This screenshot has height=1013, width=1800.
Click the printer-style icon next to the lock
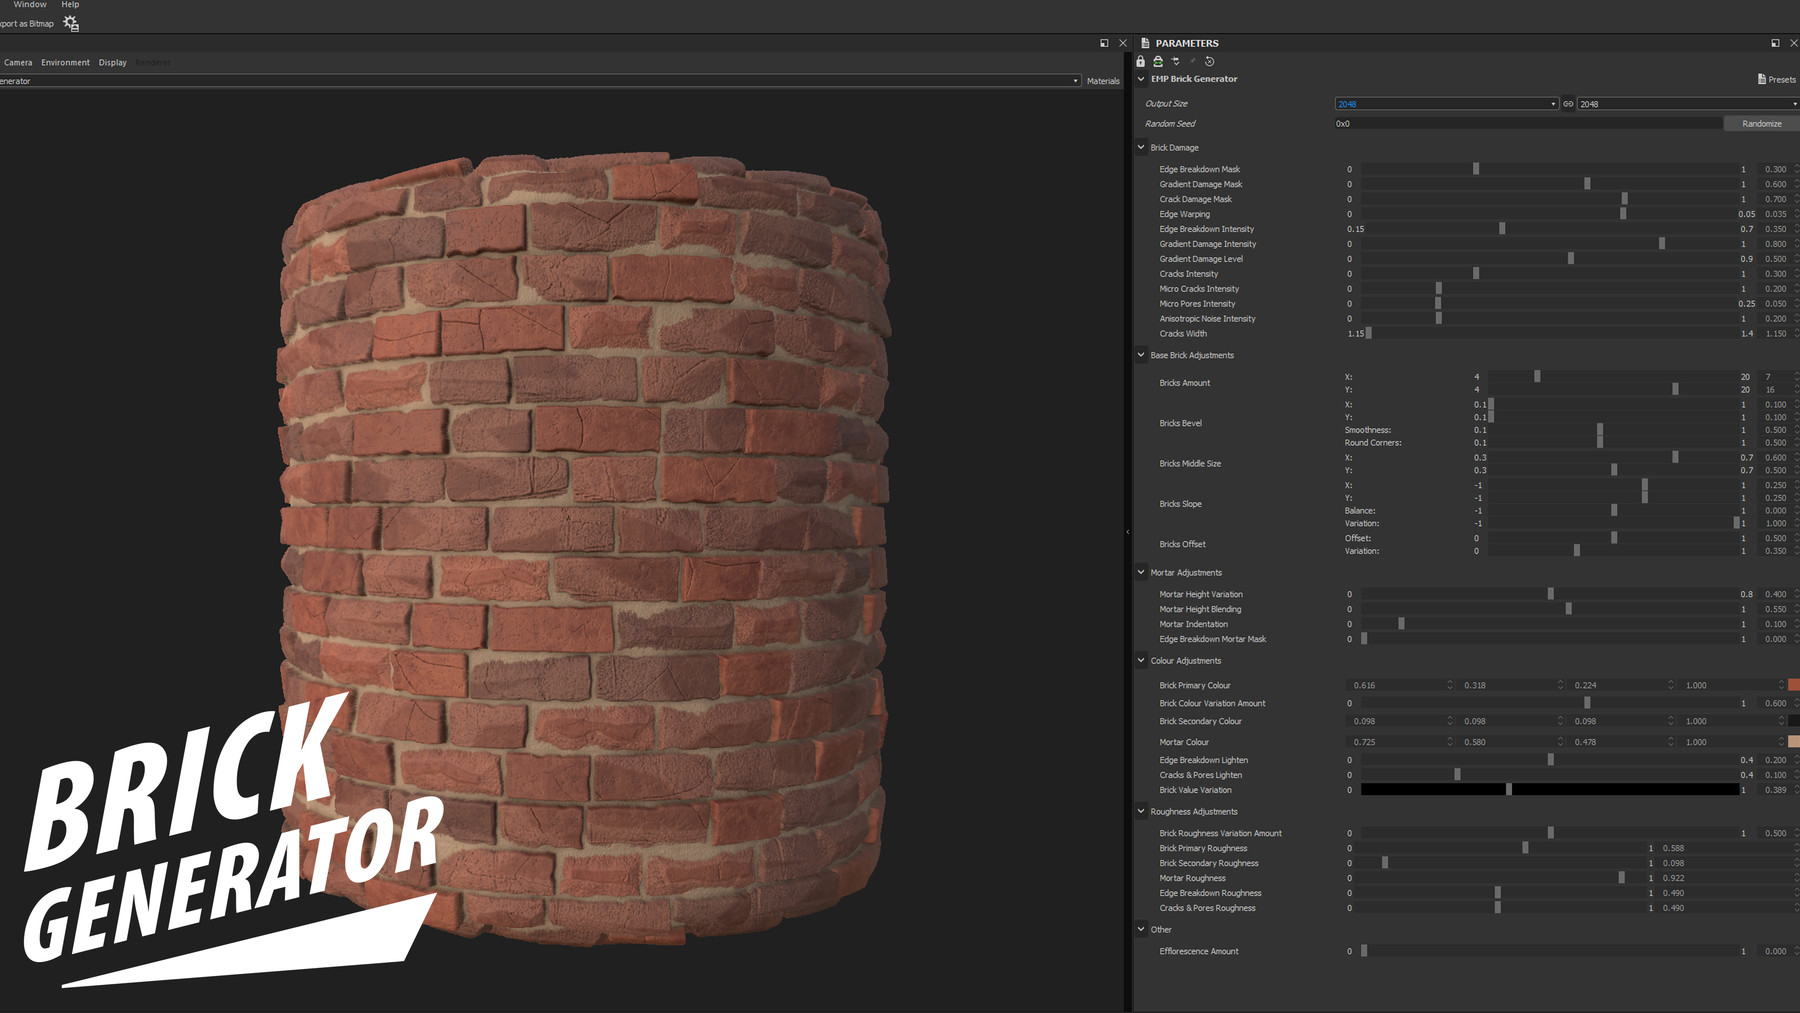1158,61
